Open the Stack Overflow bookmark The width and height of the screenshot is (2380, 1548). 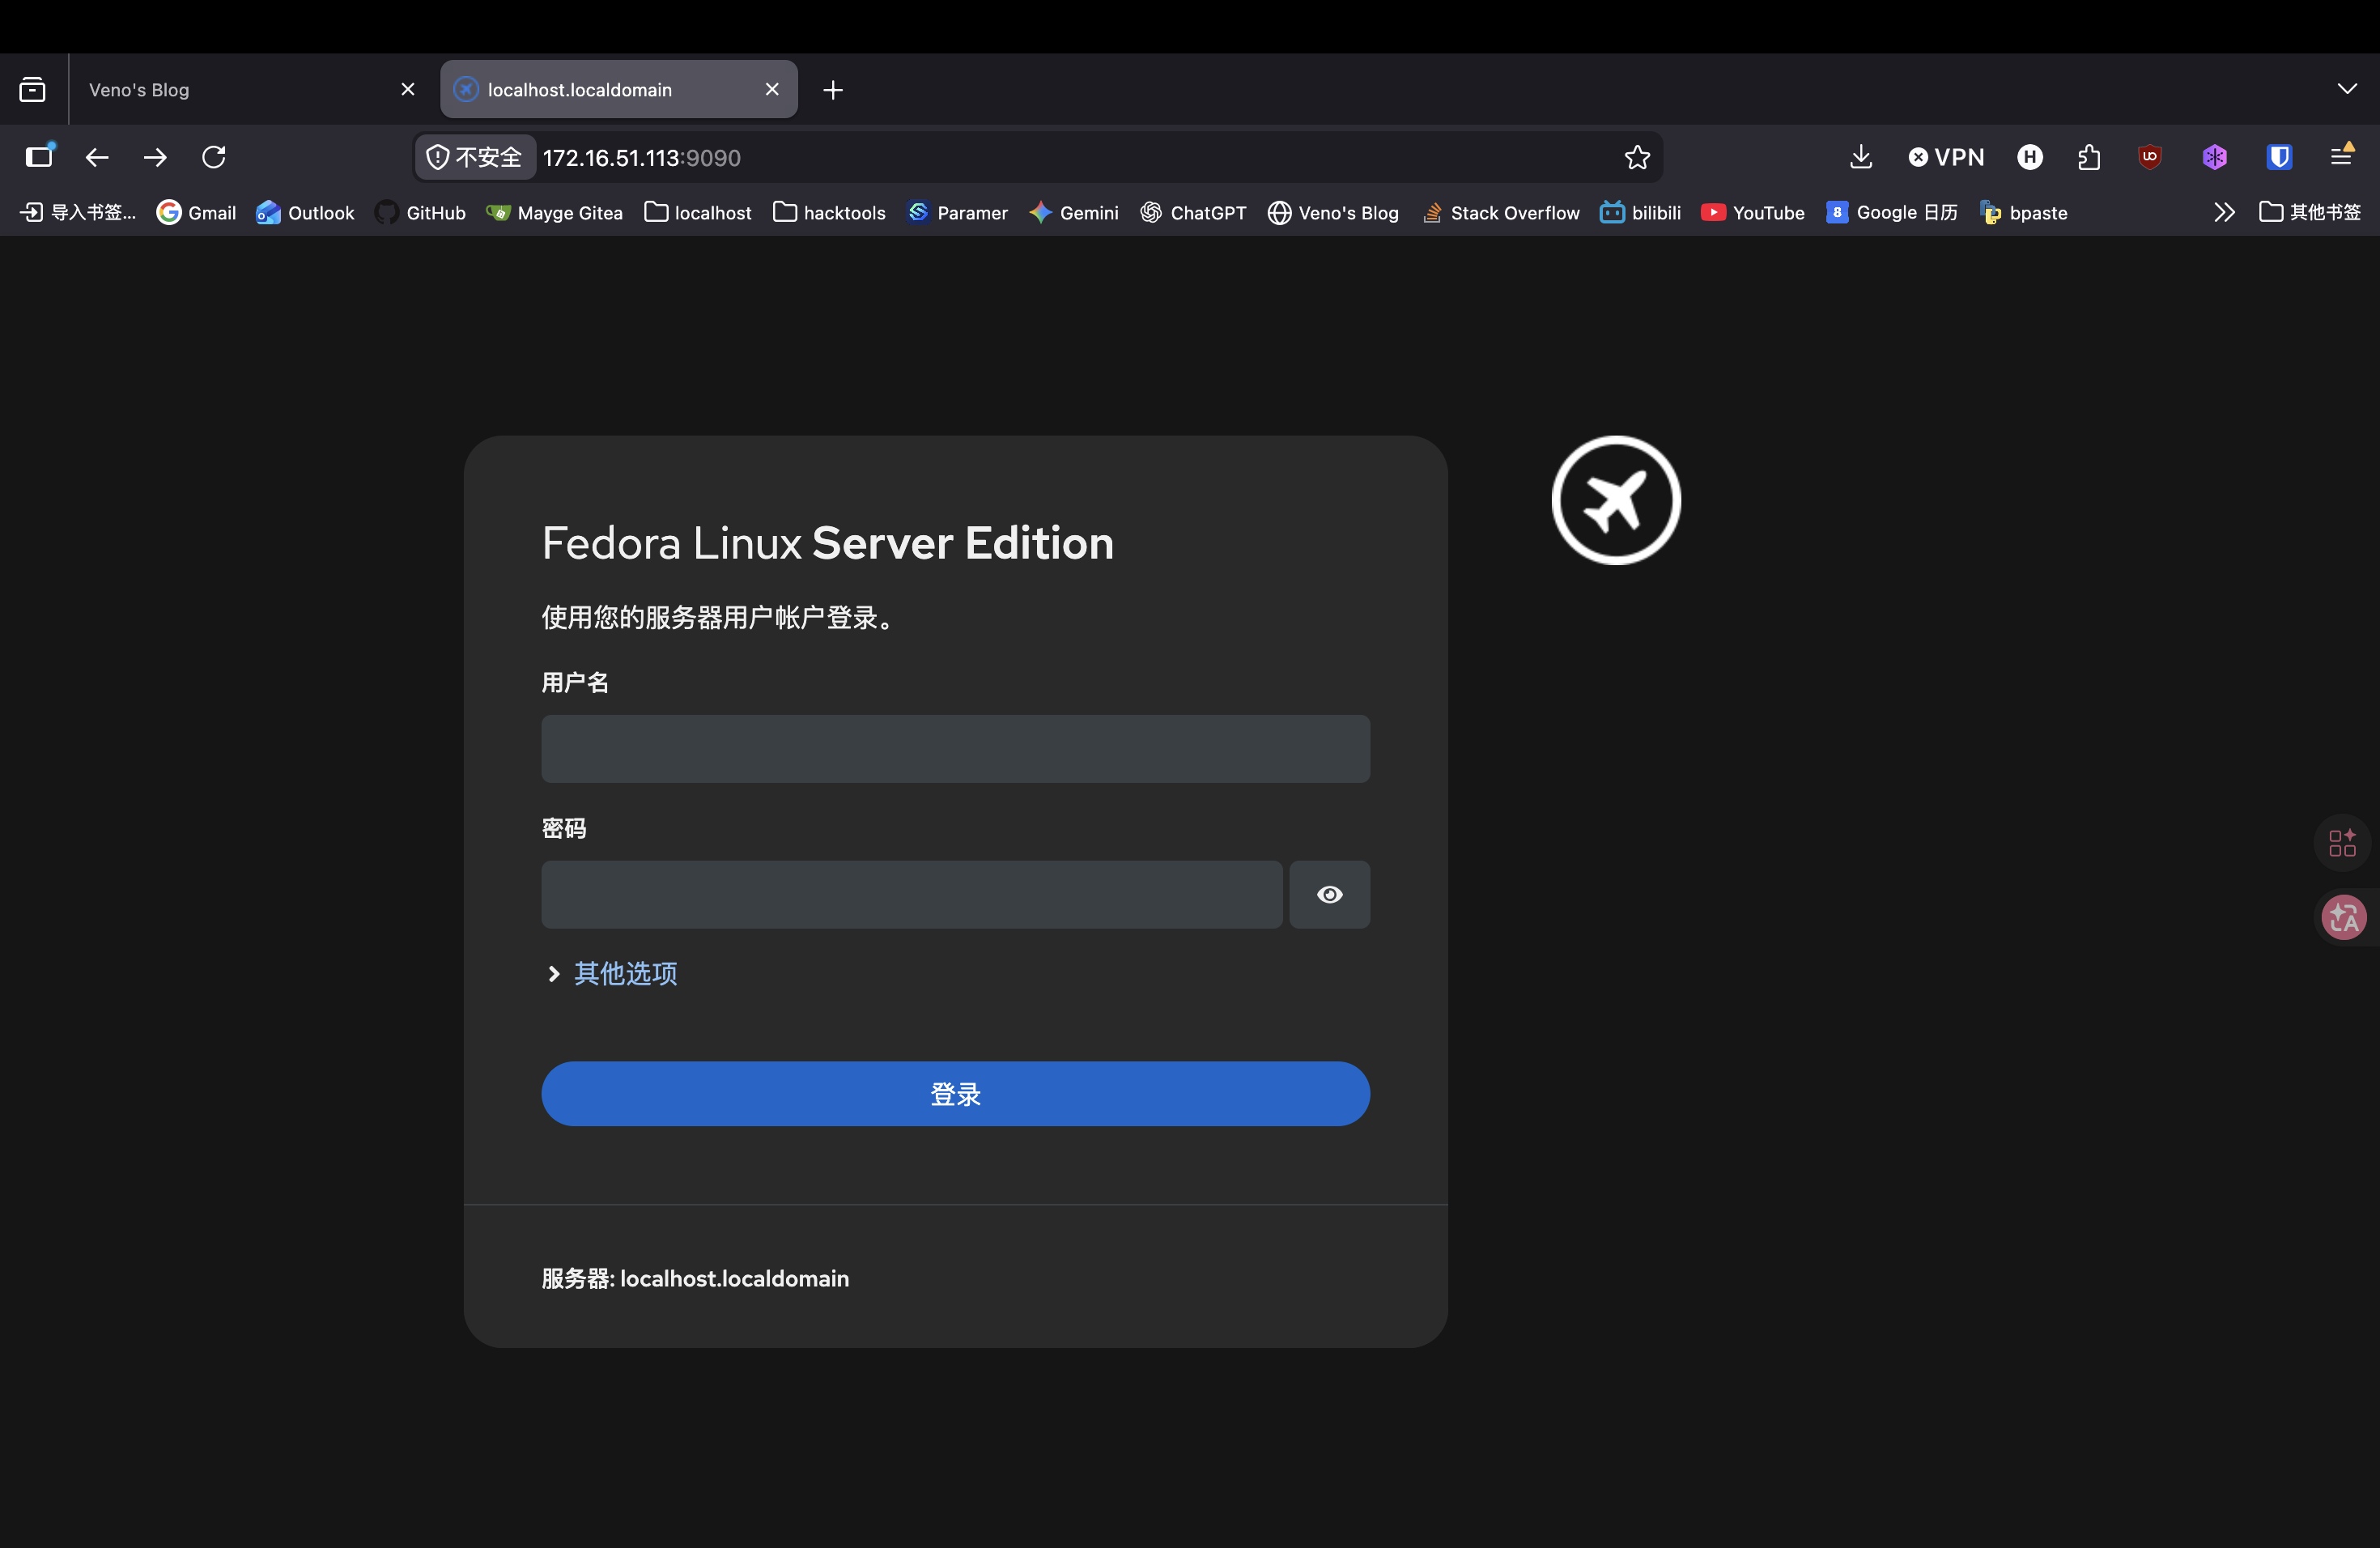1500,212
